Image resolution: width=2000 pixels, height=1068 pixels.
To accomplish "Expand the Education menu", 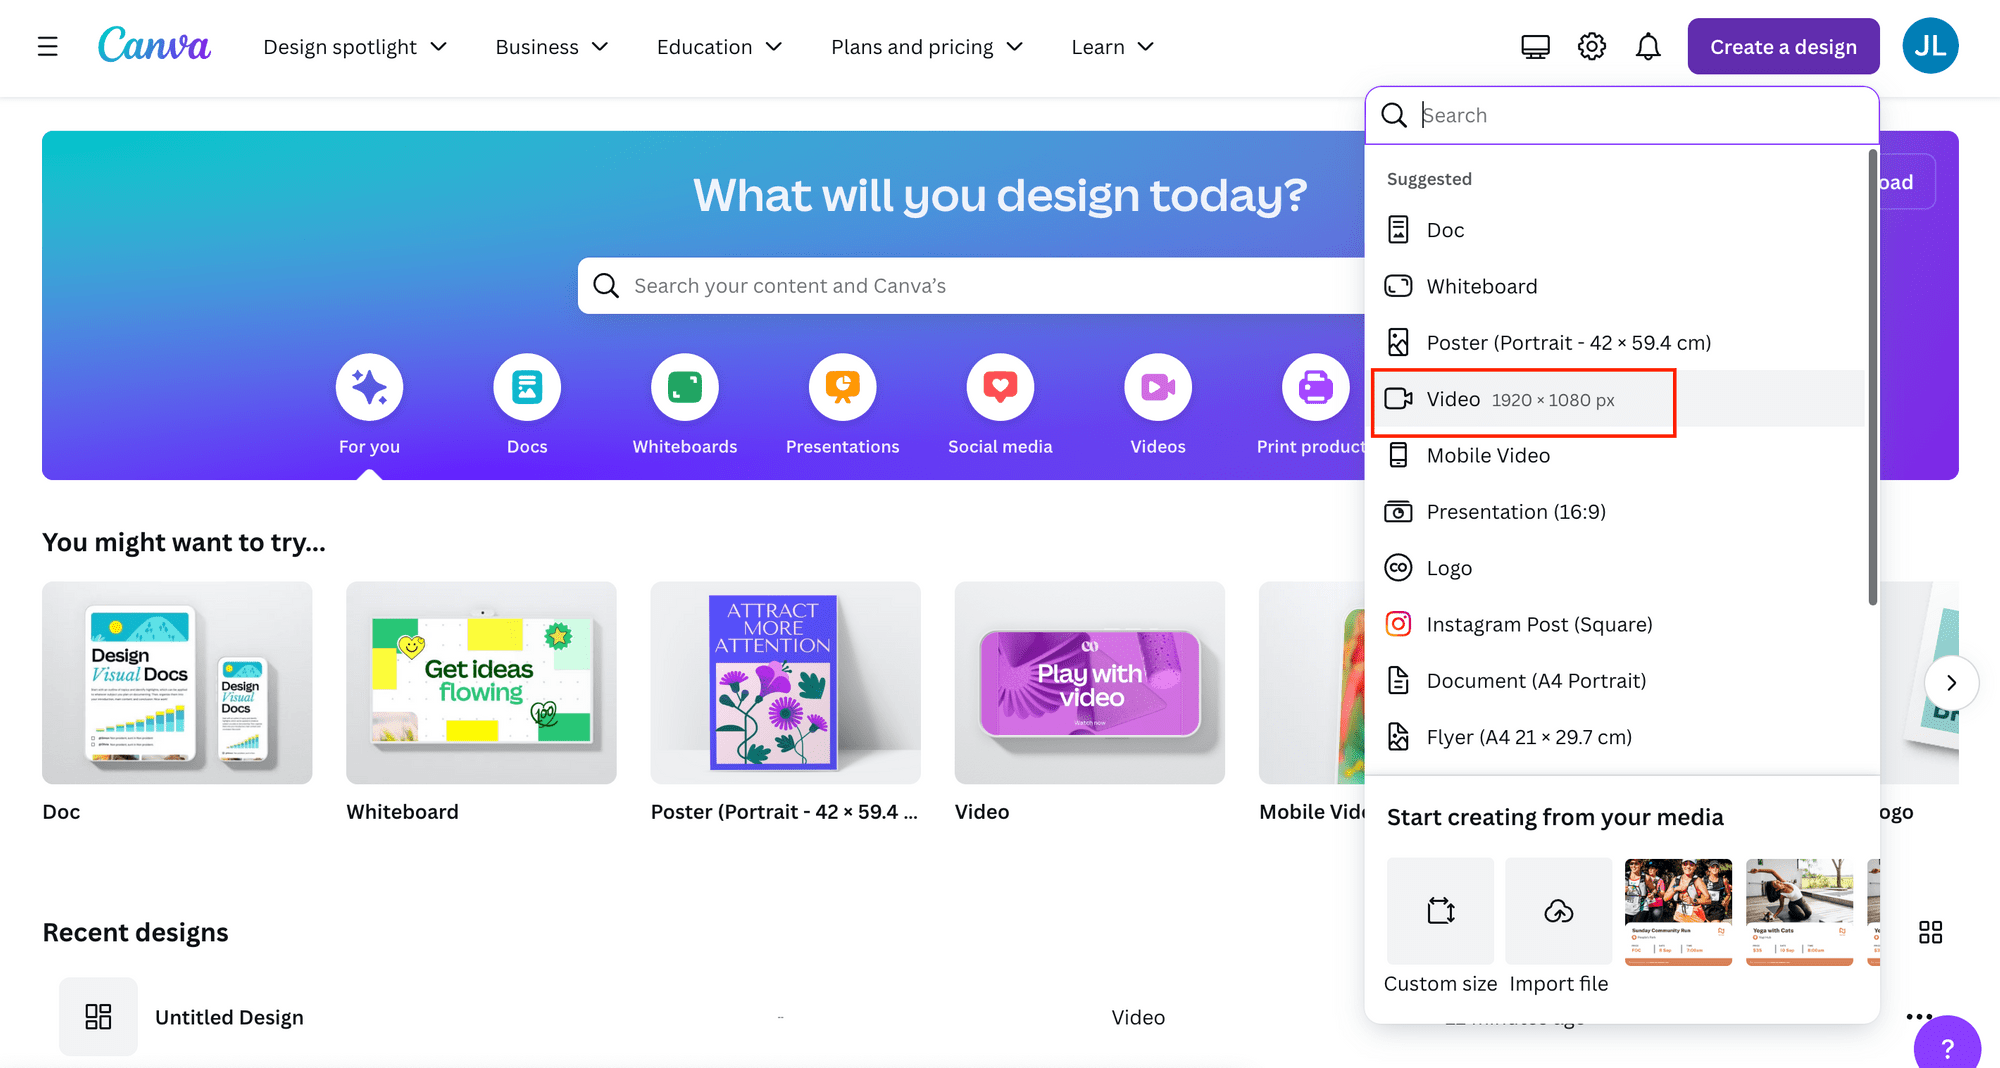I will [719, 47].
